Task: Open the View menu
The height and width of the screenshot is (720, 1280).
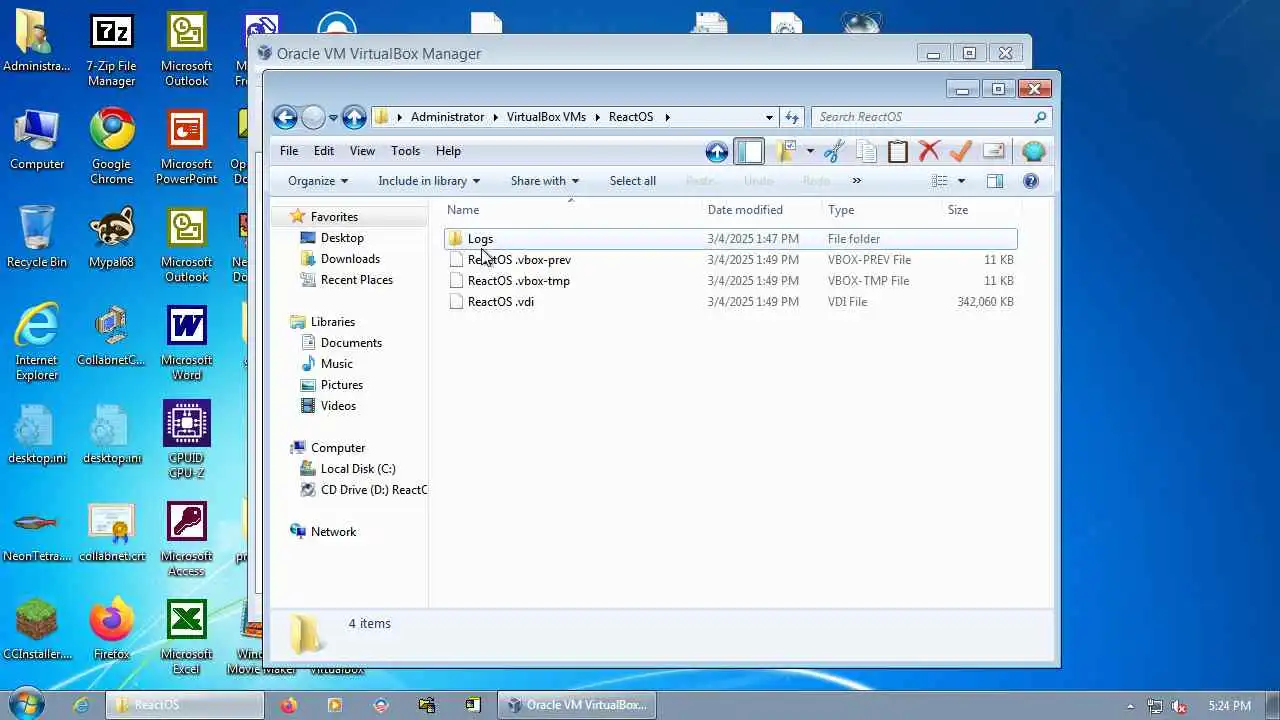Action: click(362, 151)
